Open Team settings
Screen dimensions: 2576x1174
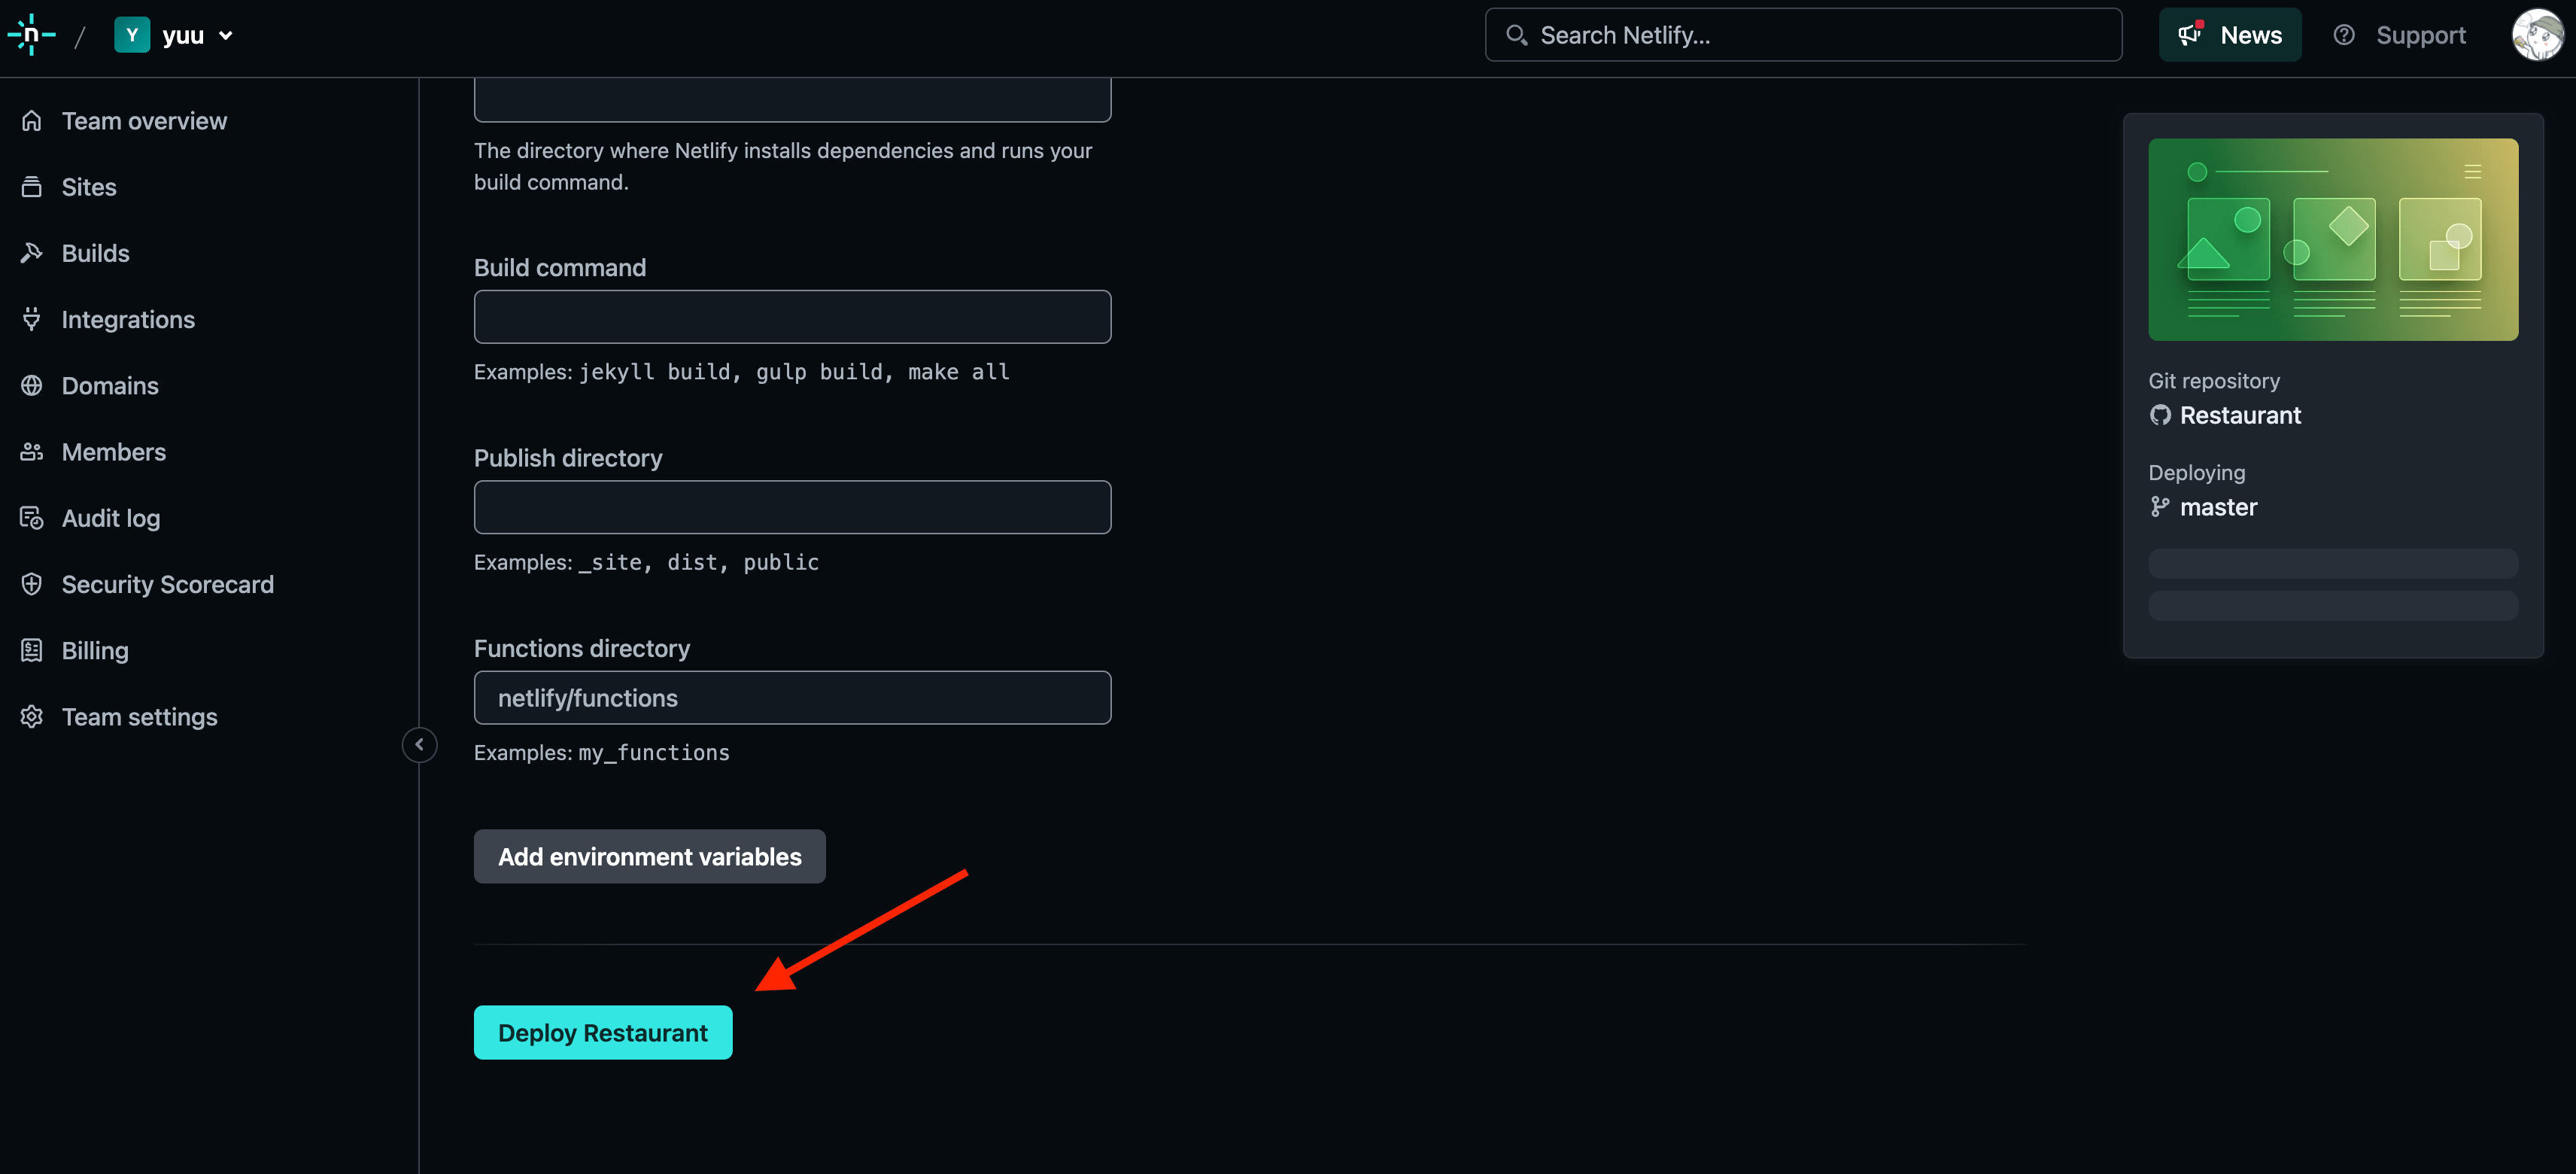[x=139, y=717]
